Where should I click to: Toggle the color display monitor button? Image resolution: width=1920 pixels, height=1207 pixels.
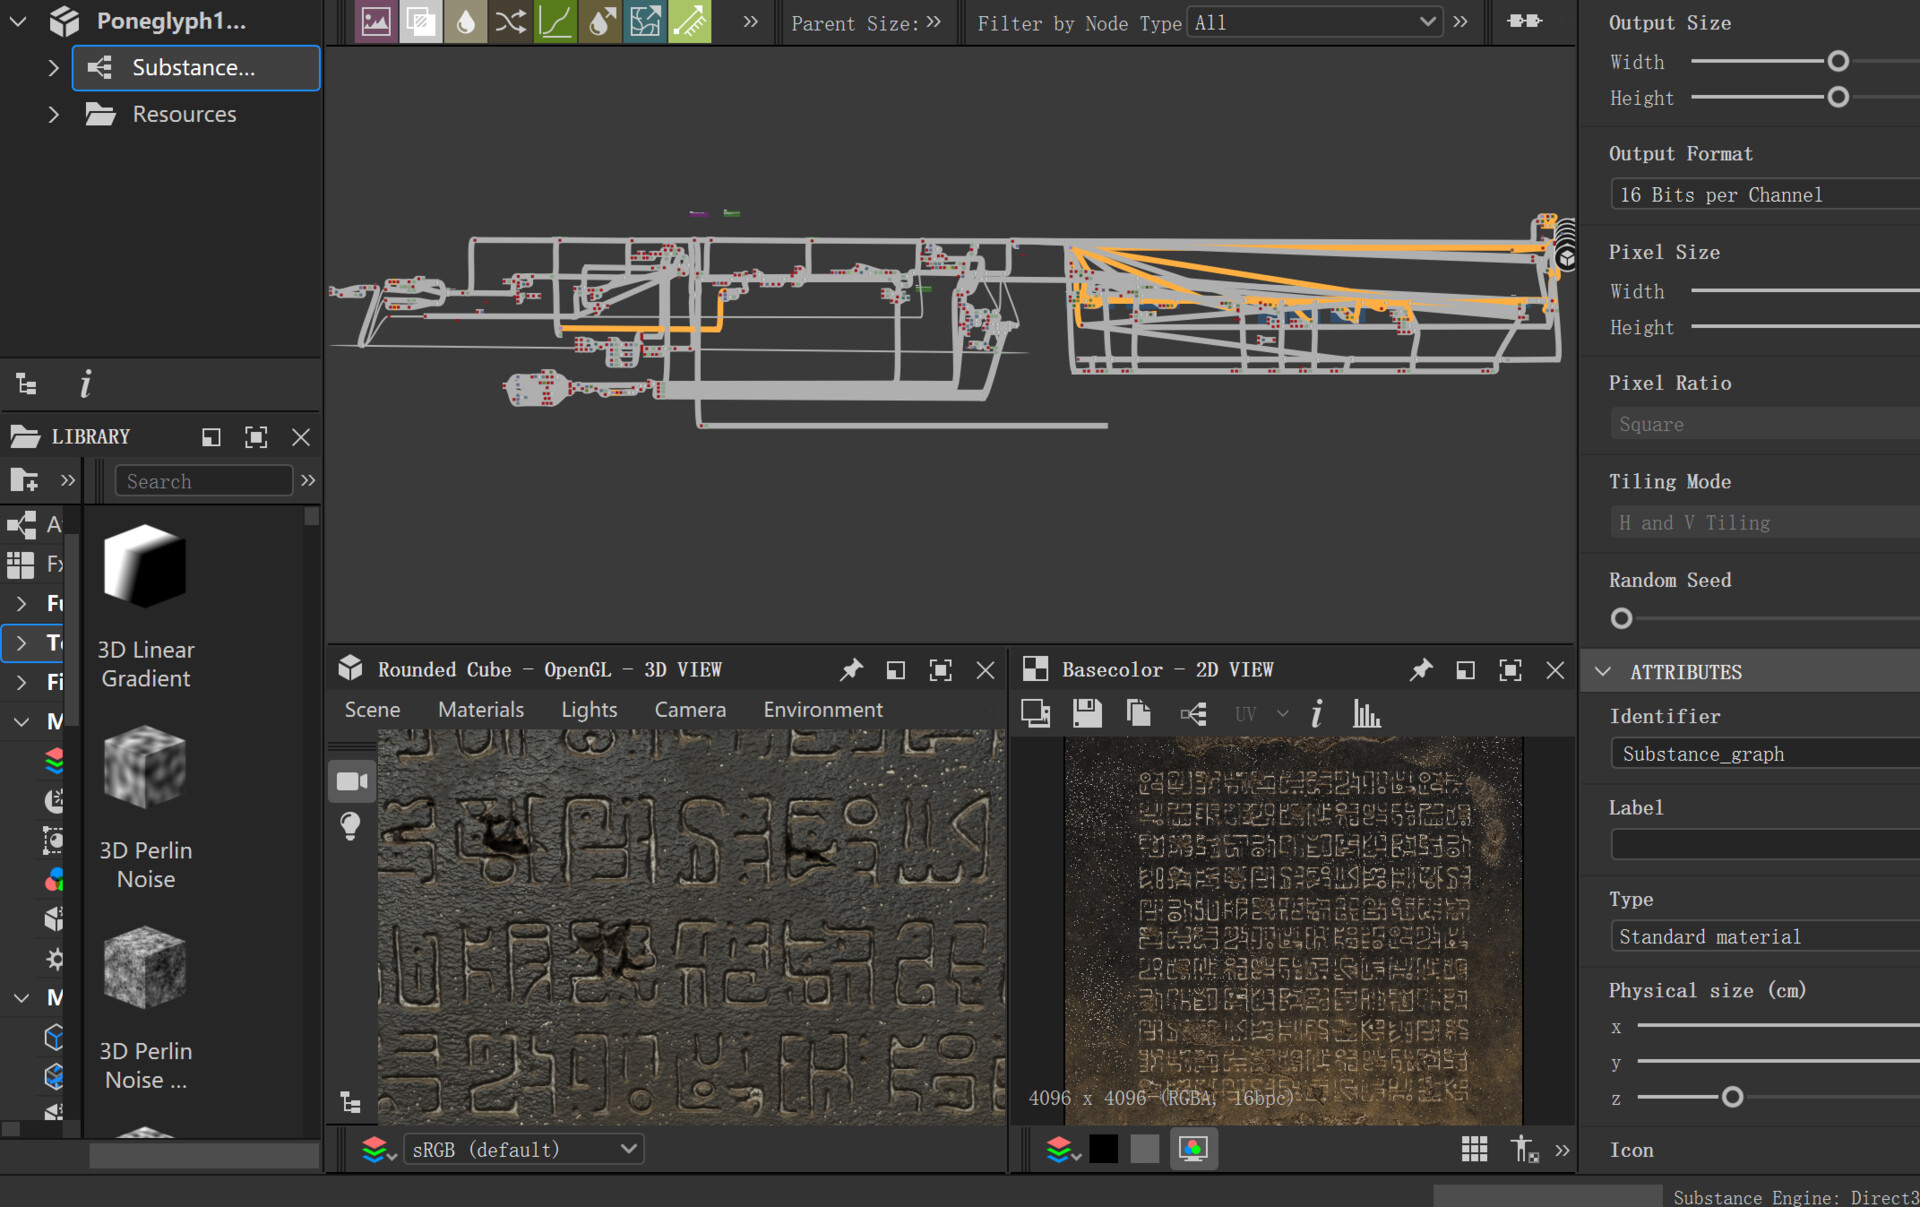(1193, 1149)
